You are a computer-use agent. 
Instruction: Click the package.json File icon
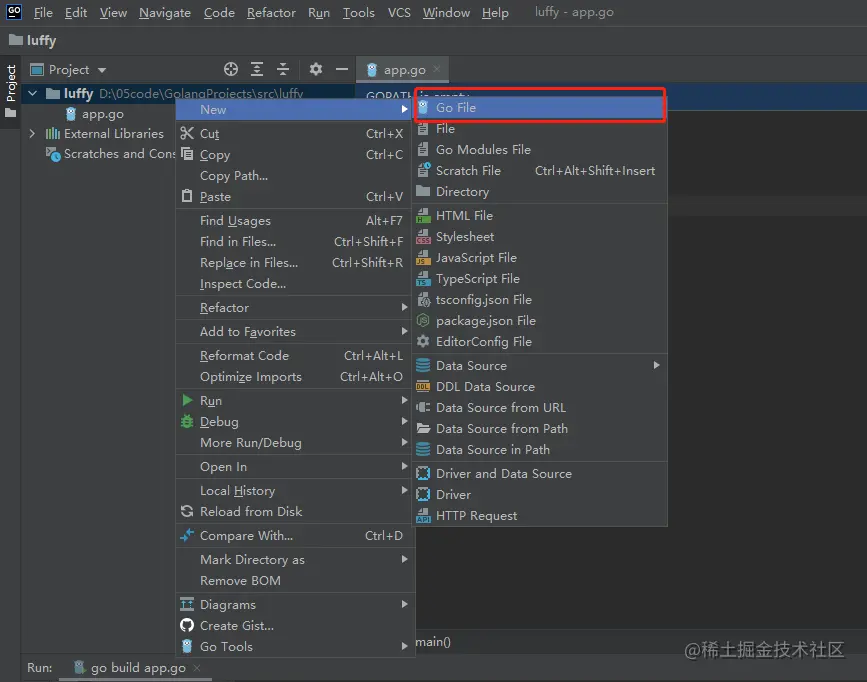point(423,320)
